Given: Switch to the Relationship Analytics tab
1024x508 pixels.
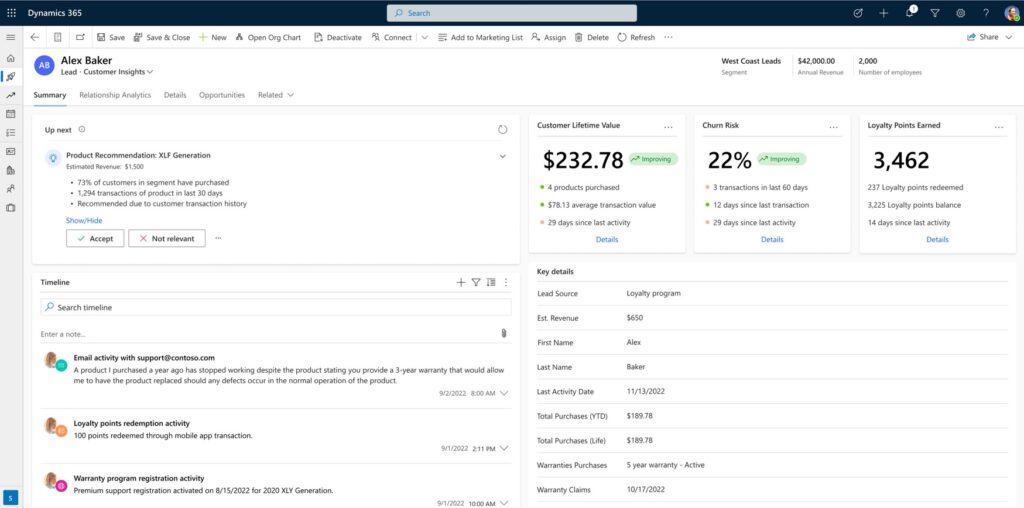Looking at the screenshot, I should click(115, 95).
